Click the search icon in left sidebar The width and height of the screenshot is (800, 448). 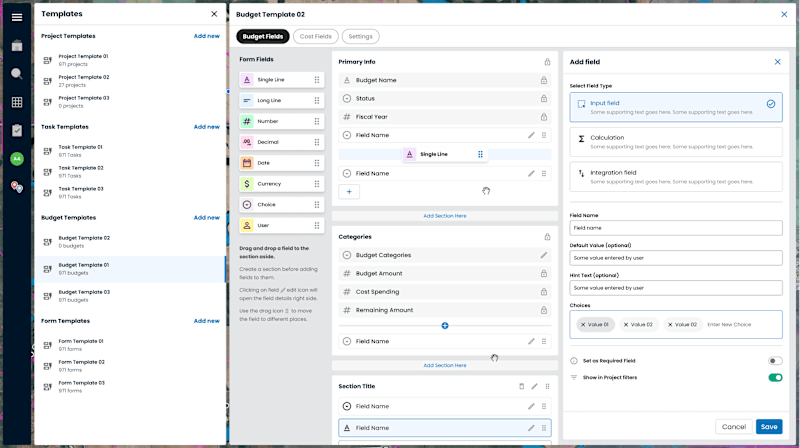tap(17, 74)
